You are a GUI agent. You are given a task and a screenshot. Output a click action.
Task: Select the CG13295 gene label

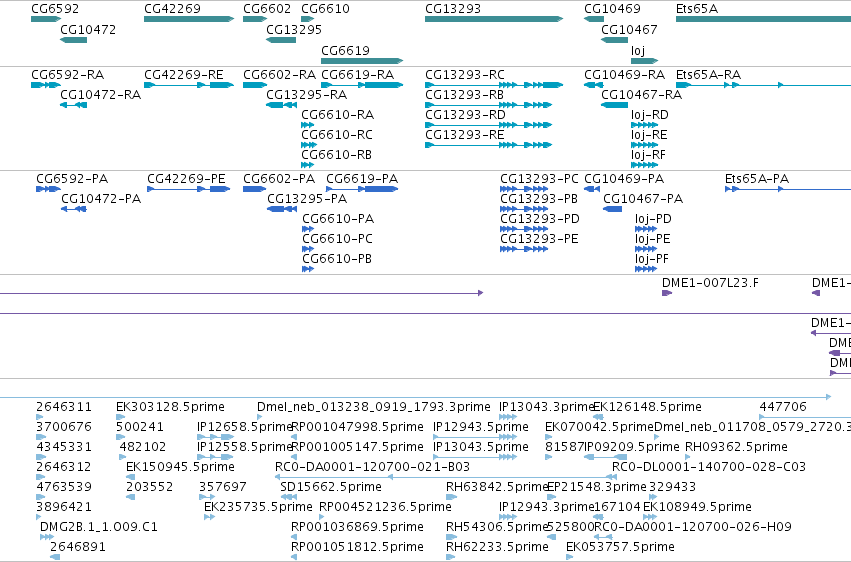(294, 29)
